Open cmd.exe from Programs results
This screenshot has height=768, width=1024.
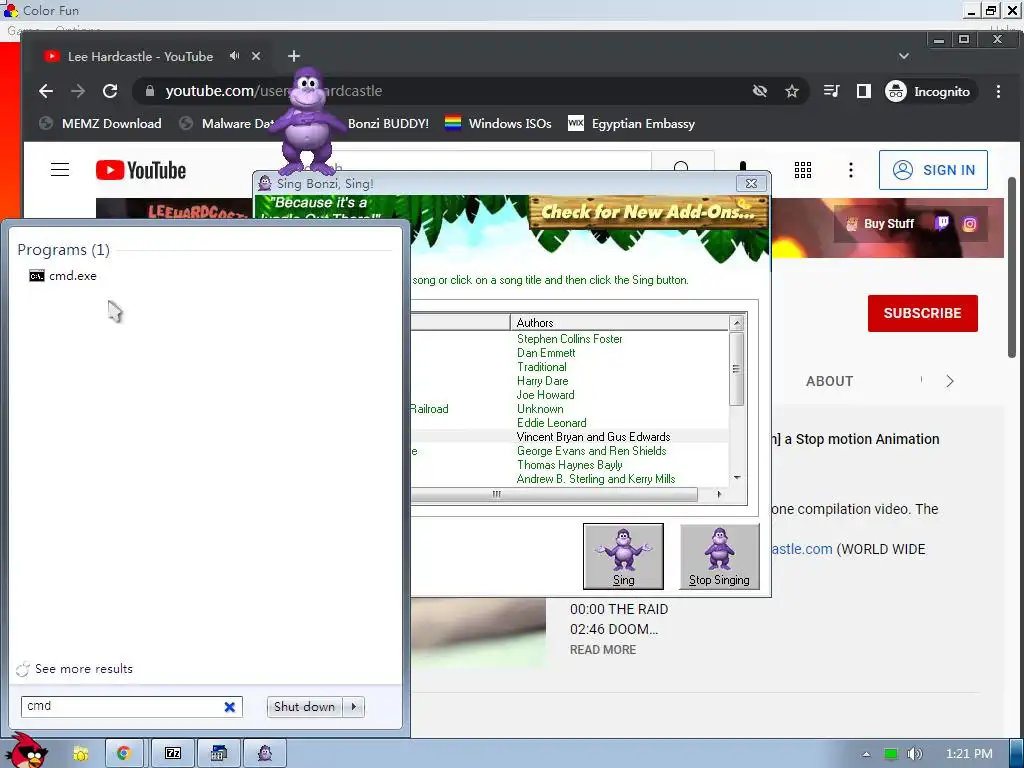point(63,276)
